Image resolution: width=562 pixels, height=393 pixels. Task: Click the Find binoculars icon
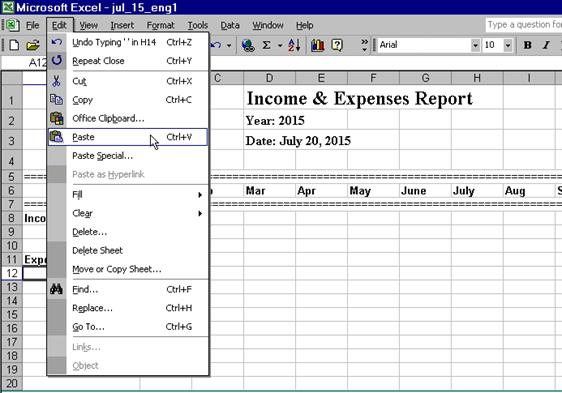(x=56, y=289)
